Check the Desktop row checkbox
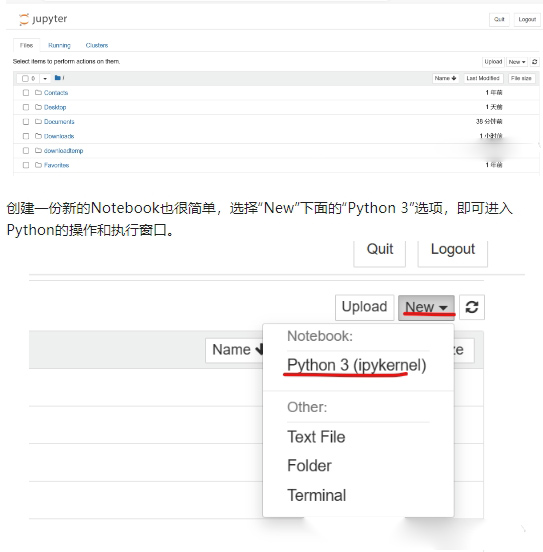Image resolution: width=543 pixels, height=552 pixels. 26,107
